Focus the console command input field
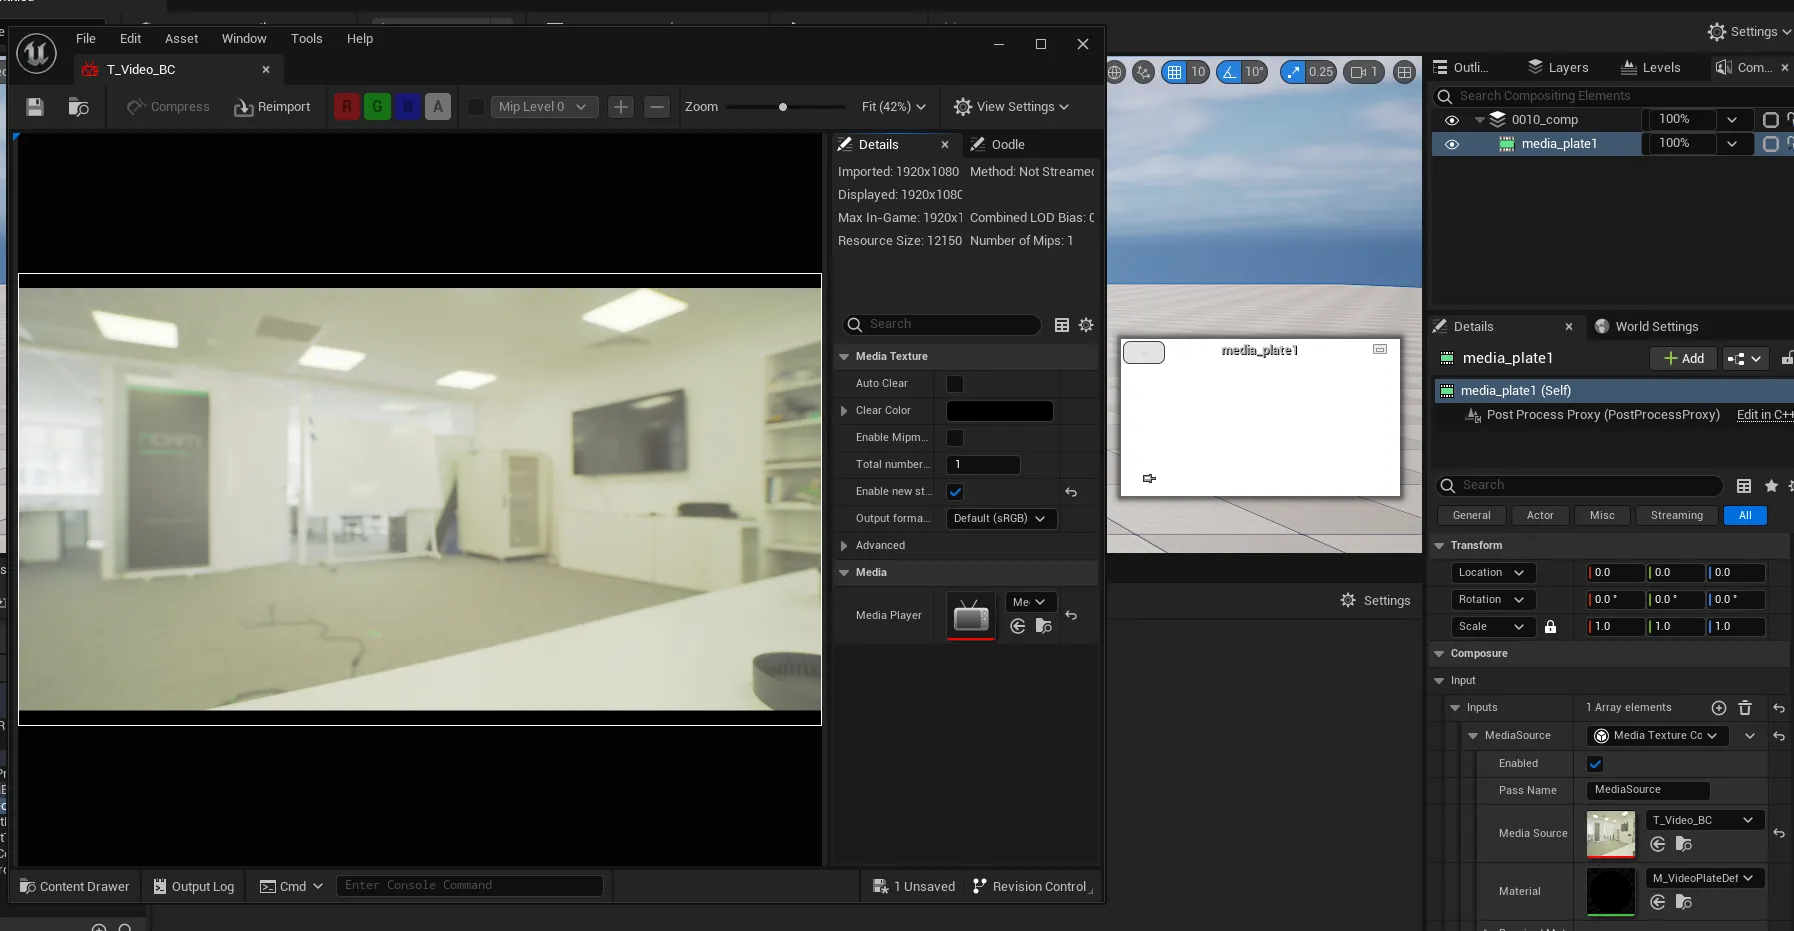The image size is (1794, 931). 469,886
